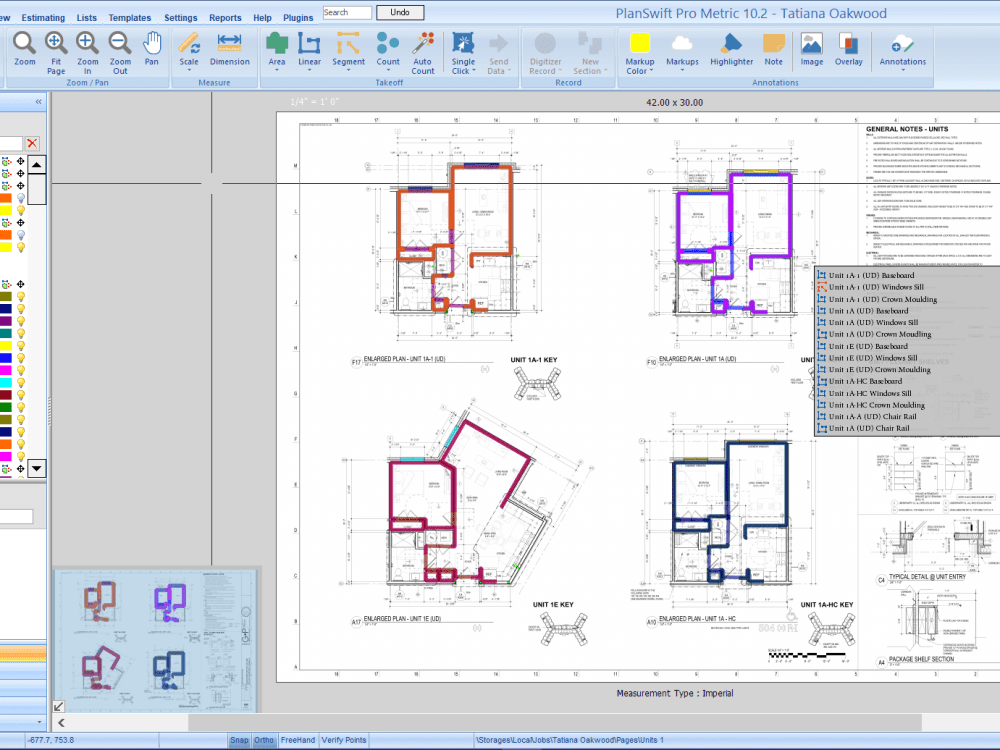Toggle lightbulb visibility for the cyan item

coord(20,383)
